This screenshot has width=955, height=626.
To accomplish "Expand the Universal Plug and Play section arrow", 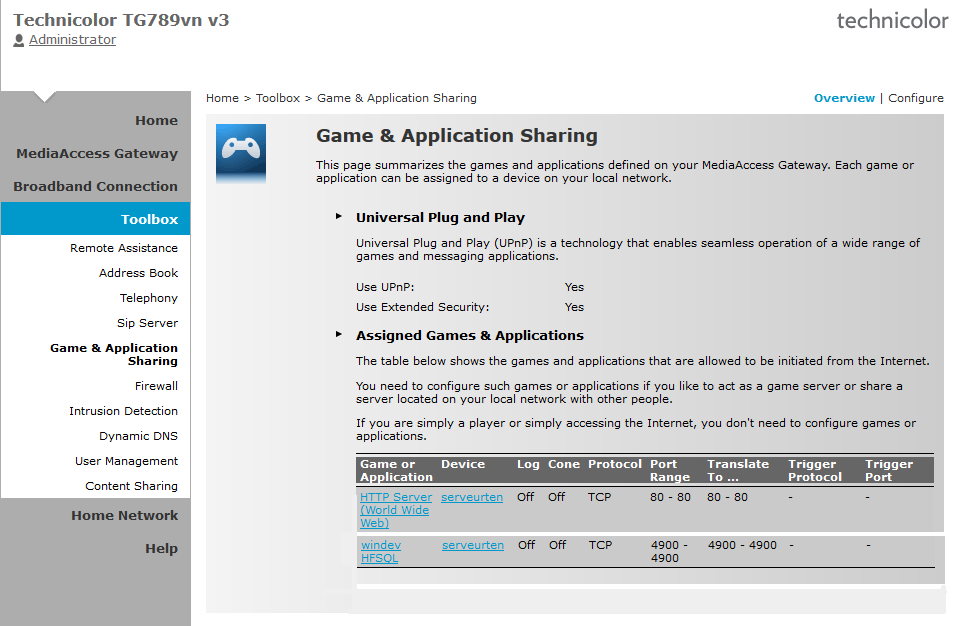I will (339, 216).
